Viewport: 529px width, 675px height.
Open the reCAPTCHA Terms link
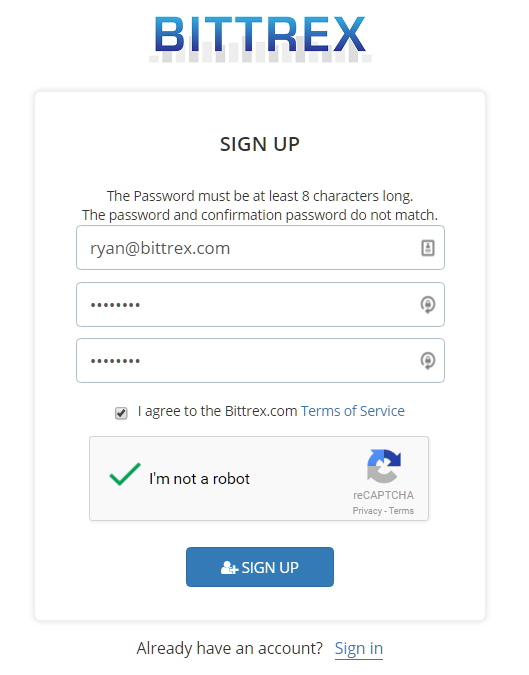tap(401, 511)
